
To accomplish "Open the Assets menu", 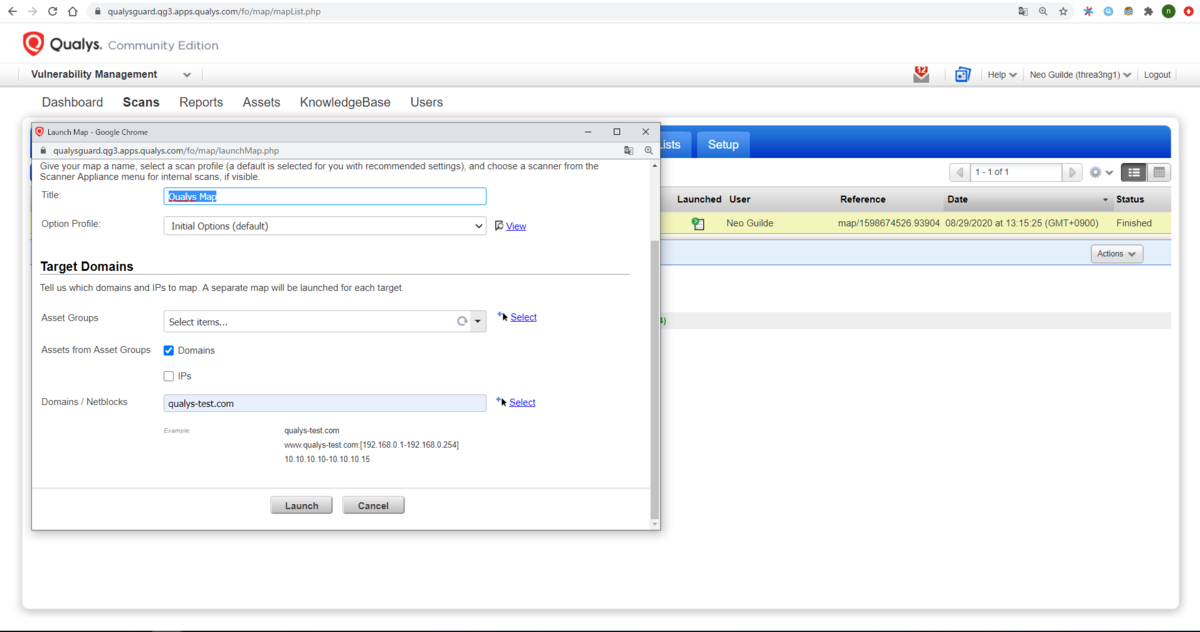I will pyautogui.click(x=262, y=102).
